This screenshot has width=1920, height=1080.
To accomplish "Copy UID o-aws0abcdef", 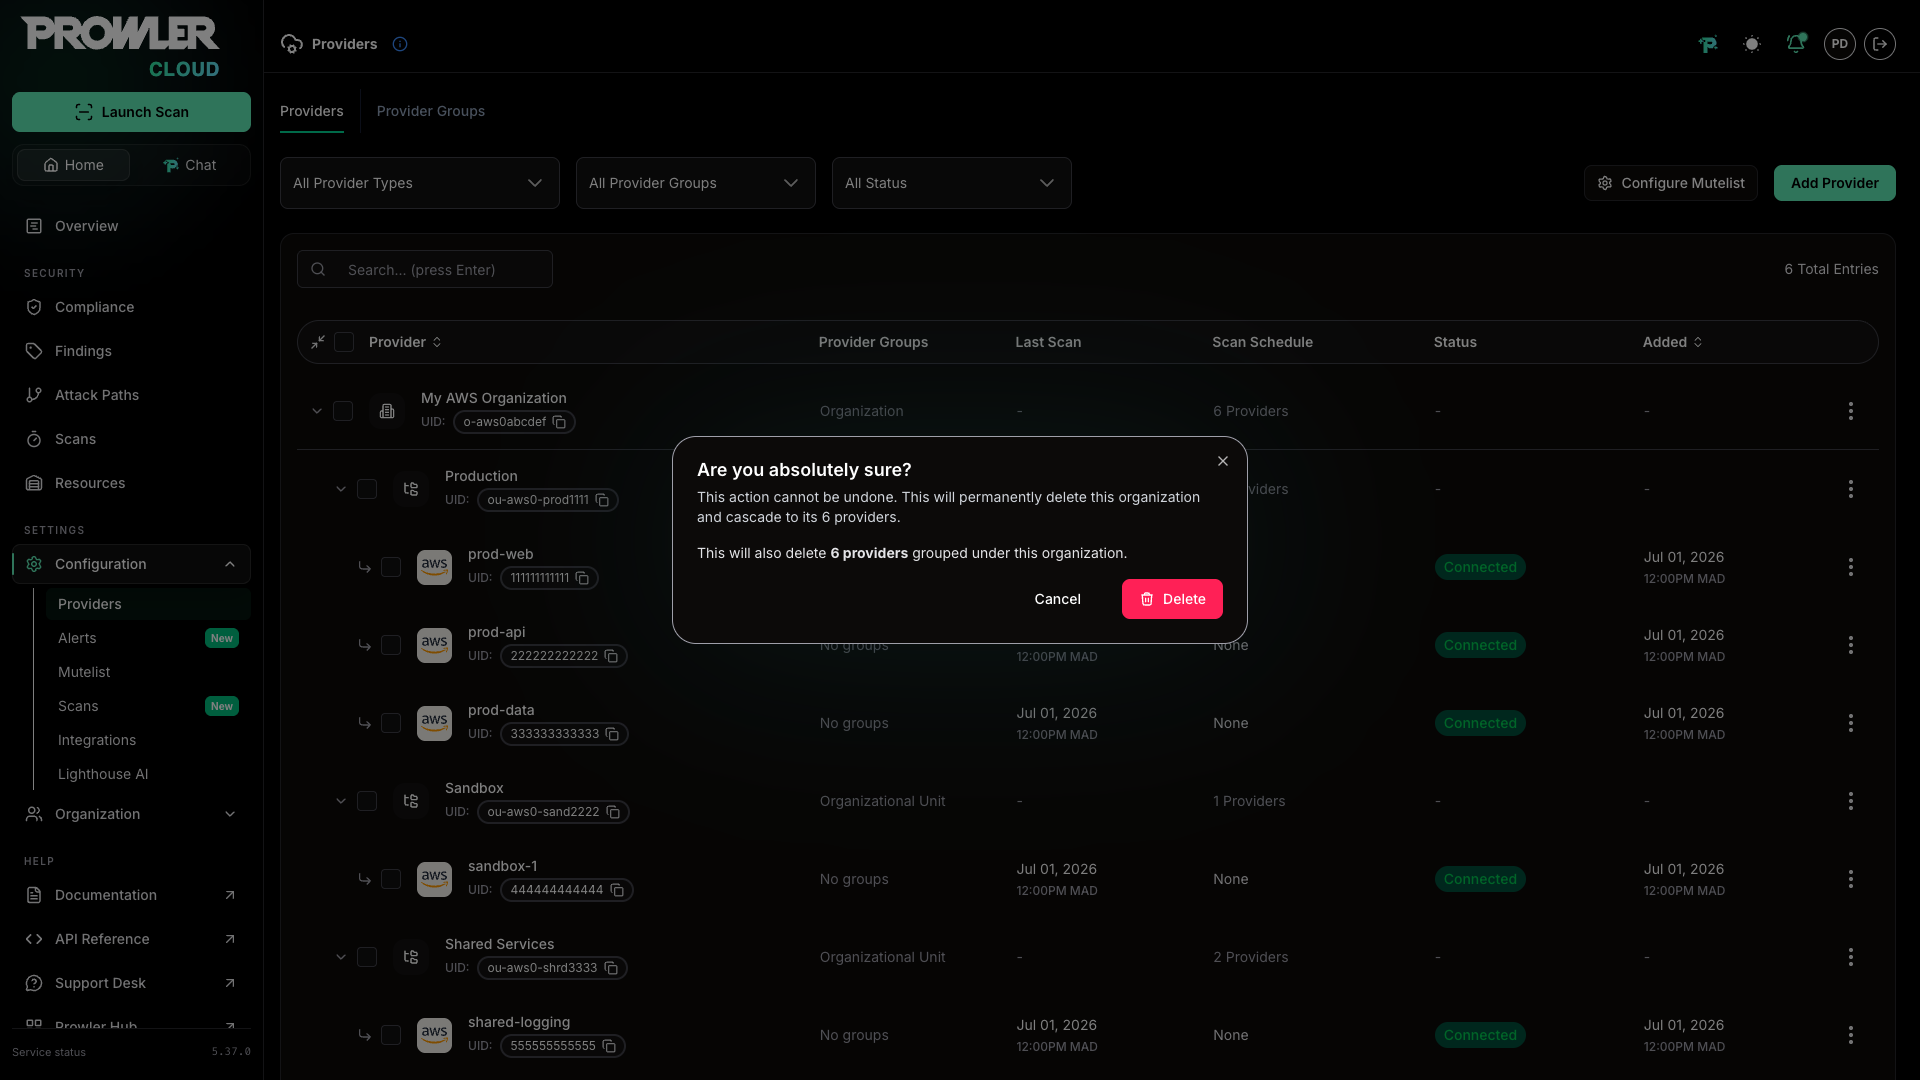I will pyautogui.click(x=560, y=422).
